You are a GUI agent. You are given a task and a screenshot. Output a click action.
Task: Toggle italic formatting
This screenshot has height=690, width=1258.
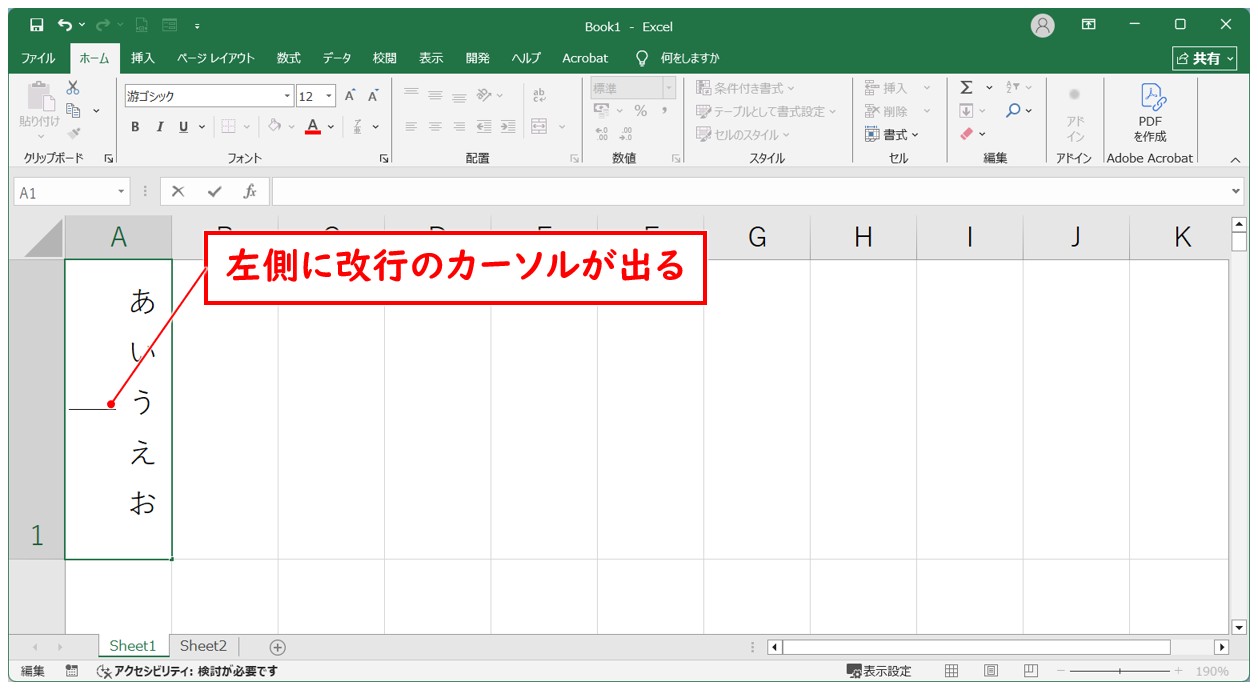click(160, 127)
